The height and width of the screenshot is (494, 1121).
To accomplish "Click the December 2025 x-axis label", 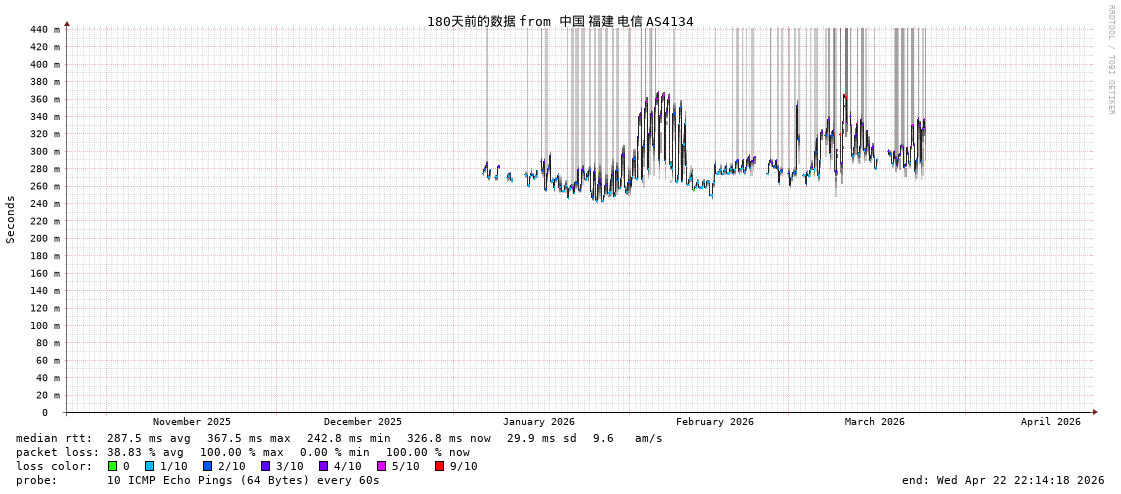I will 362,422.
